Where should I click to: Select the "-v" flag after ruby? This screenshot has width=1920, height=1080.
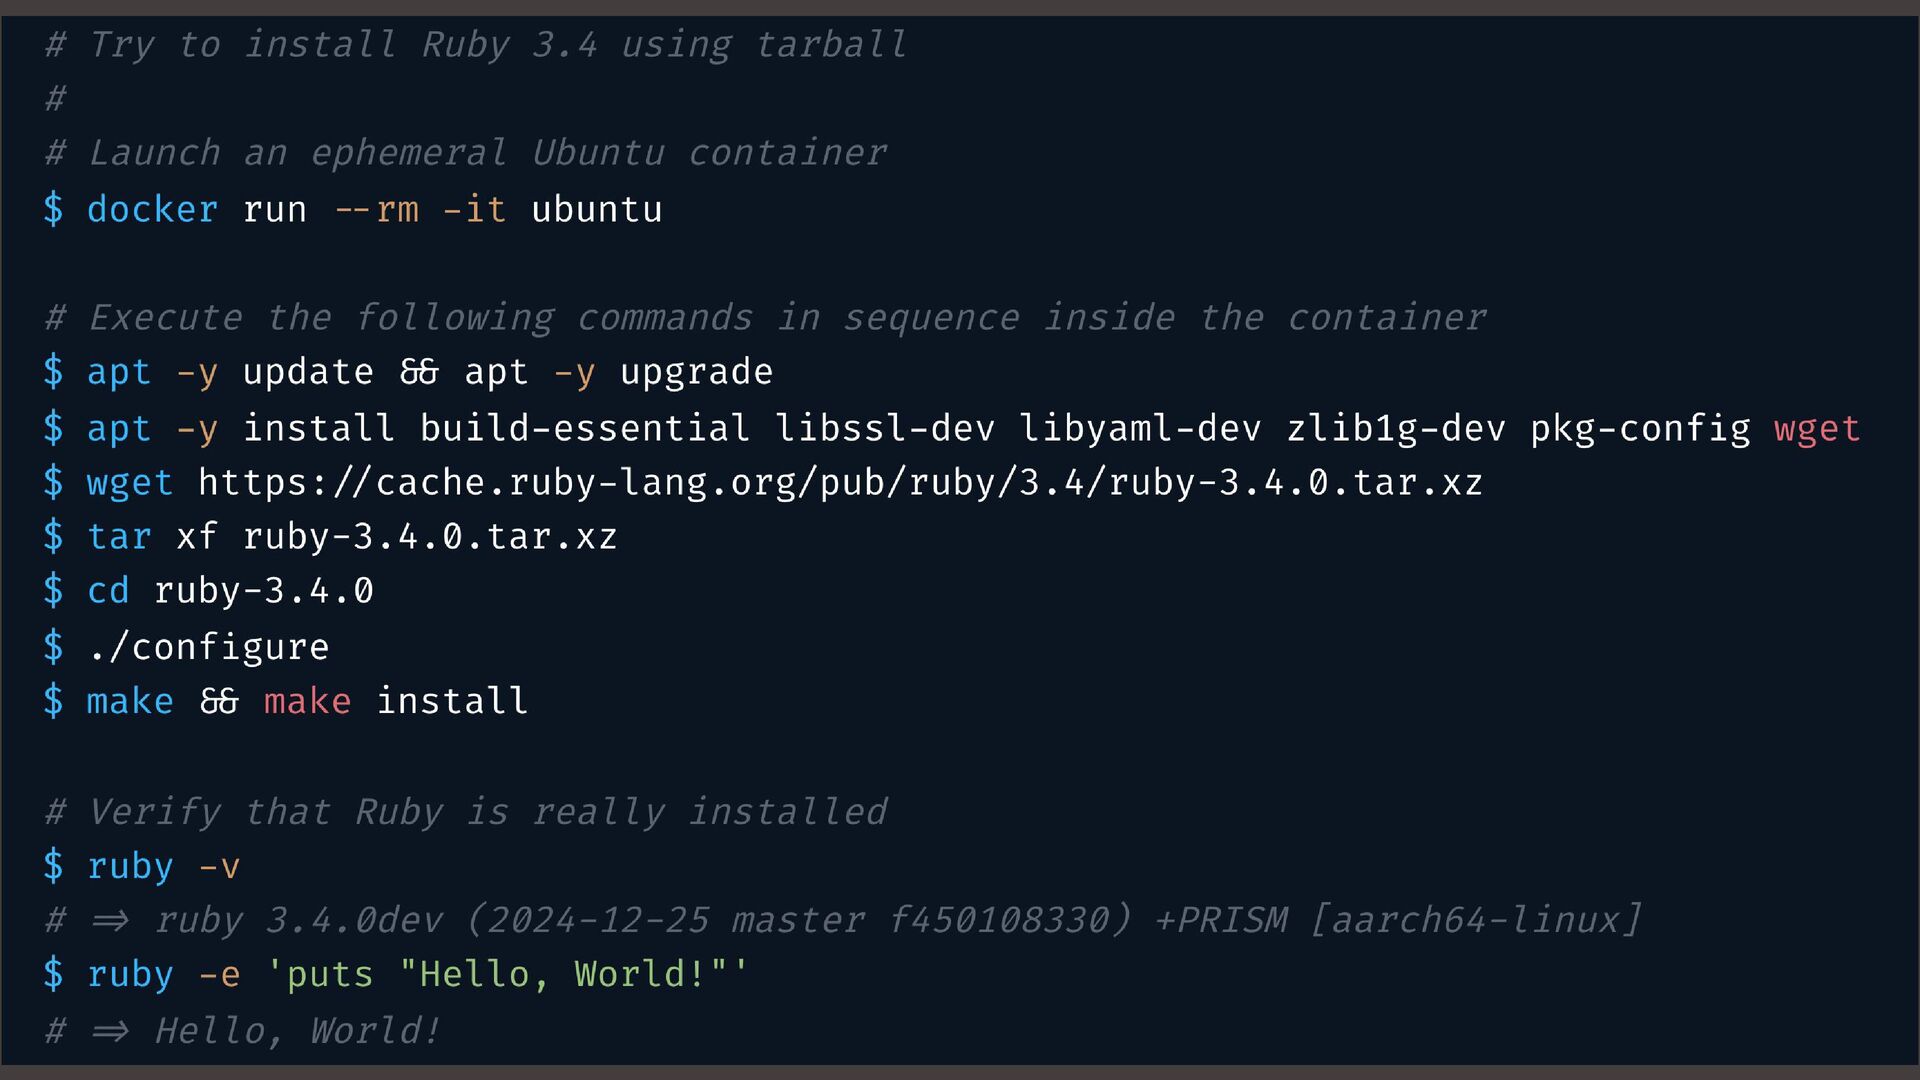[219, 866]
